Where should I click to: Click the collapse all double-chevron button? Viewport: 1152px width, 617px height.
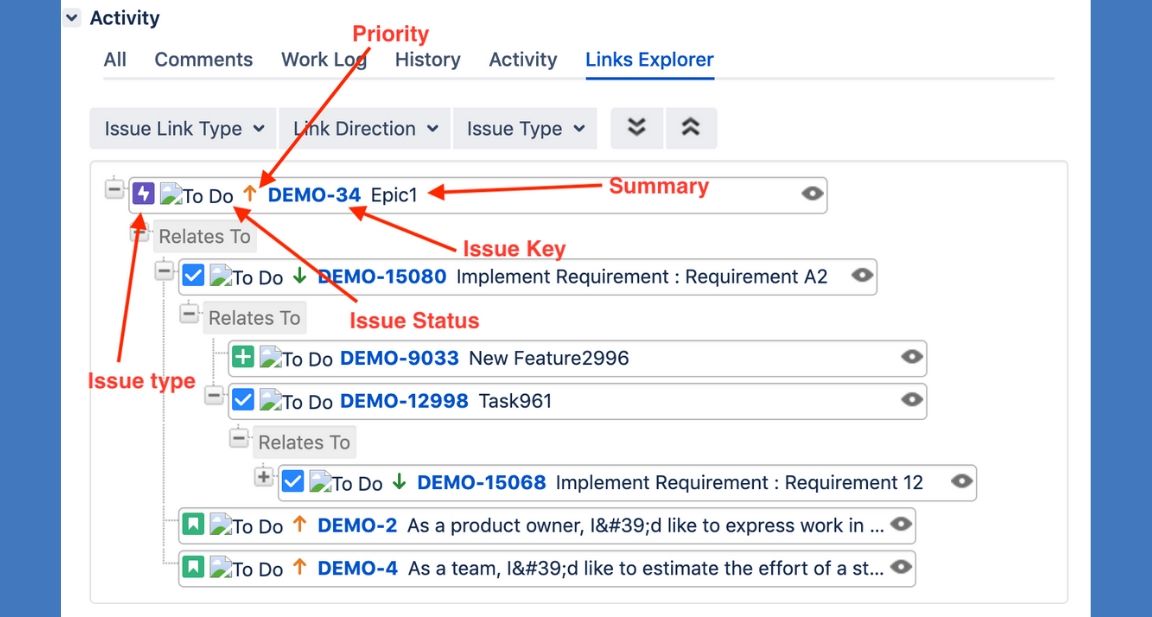pos(690,128)
